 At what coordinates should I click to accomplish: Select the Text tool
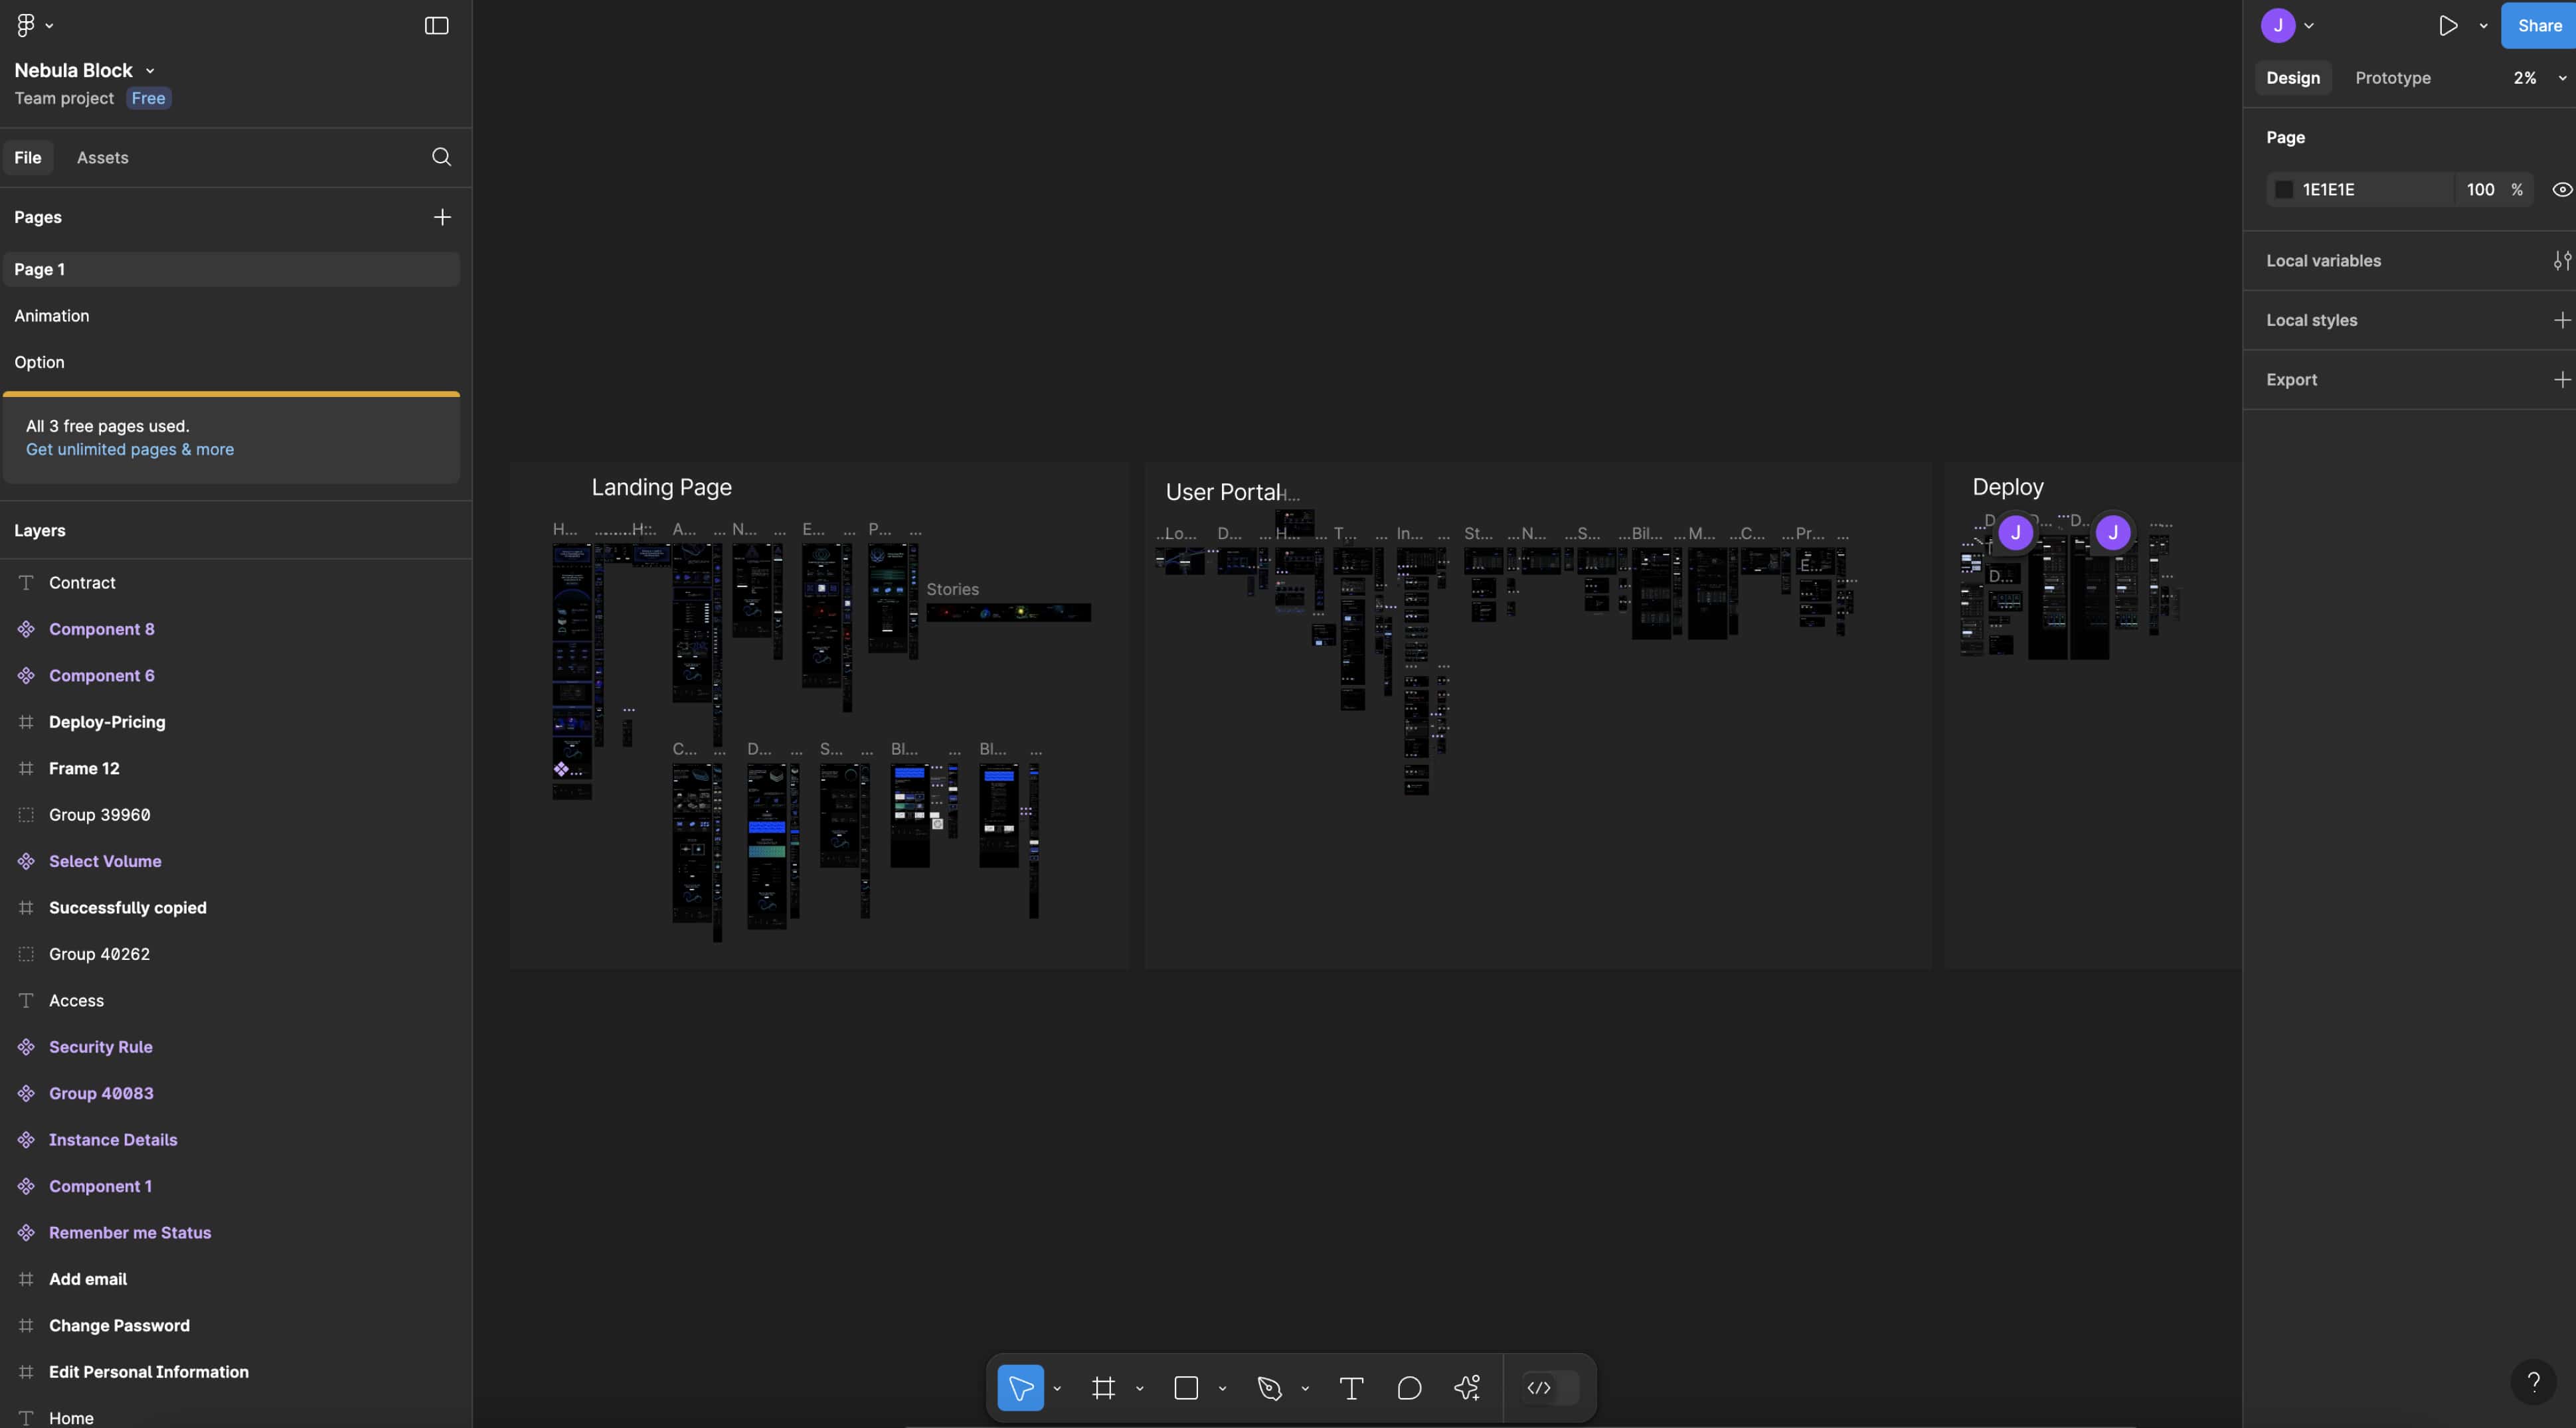coord(1351,1388)
